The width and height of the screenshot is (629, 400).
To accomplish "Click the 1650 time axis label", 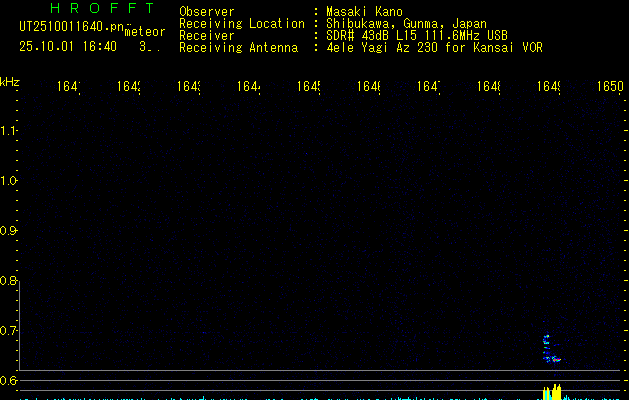I will [x=610, y=86].
